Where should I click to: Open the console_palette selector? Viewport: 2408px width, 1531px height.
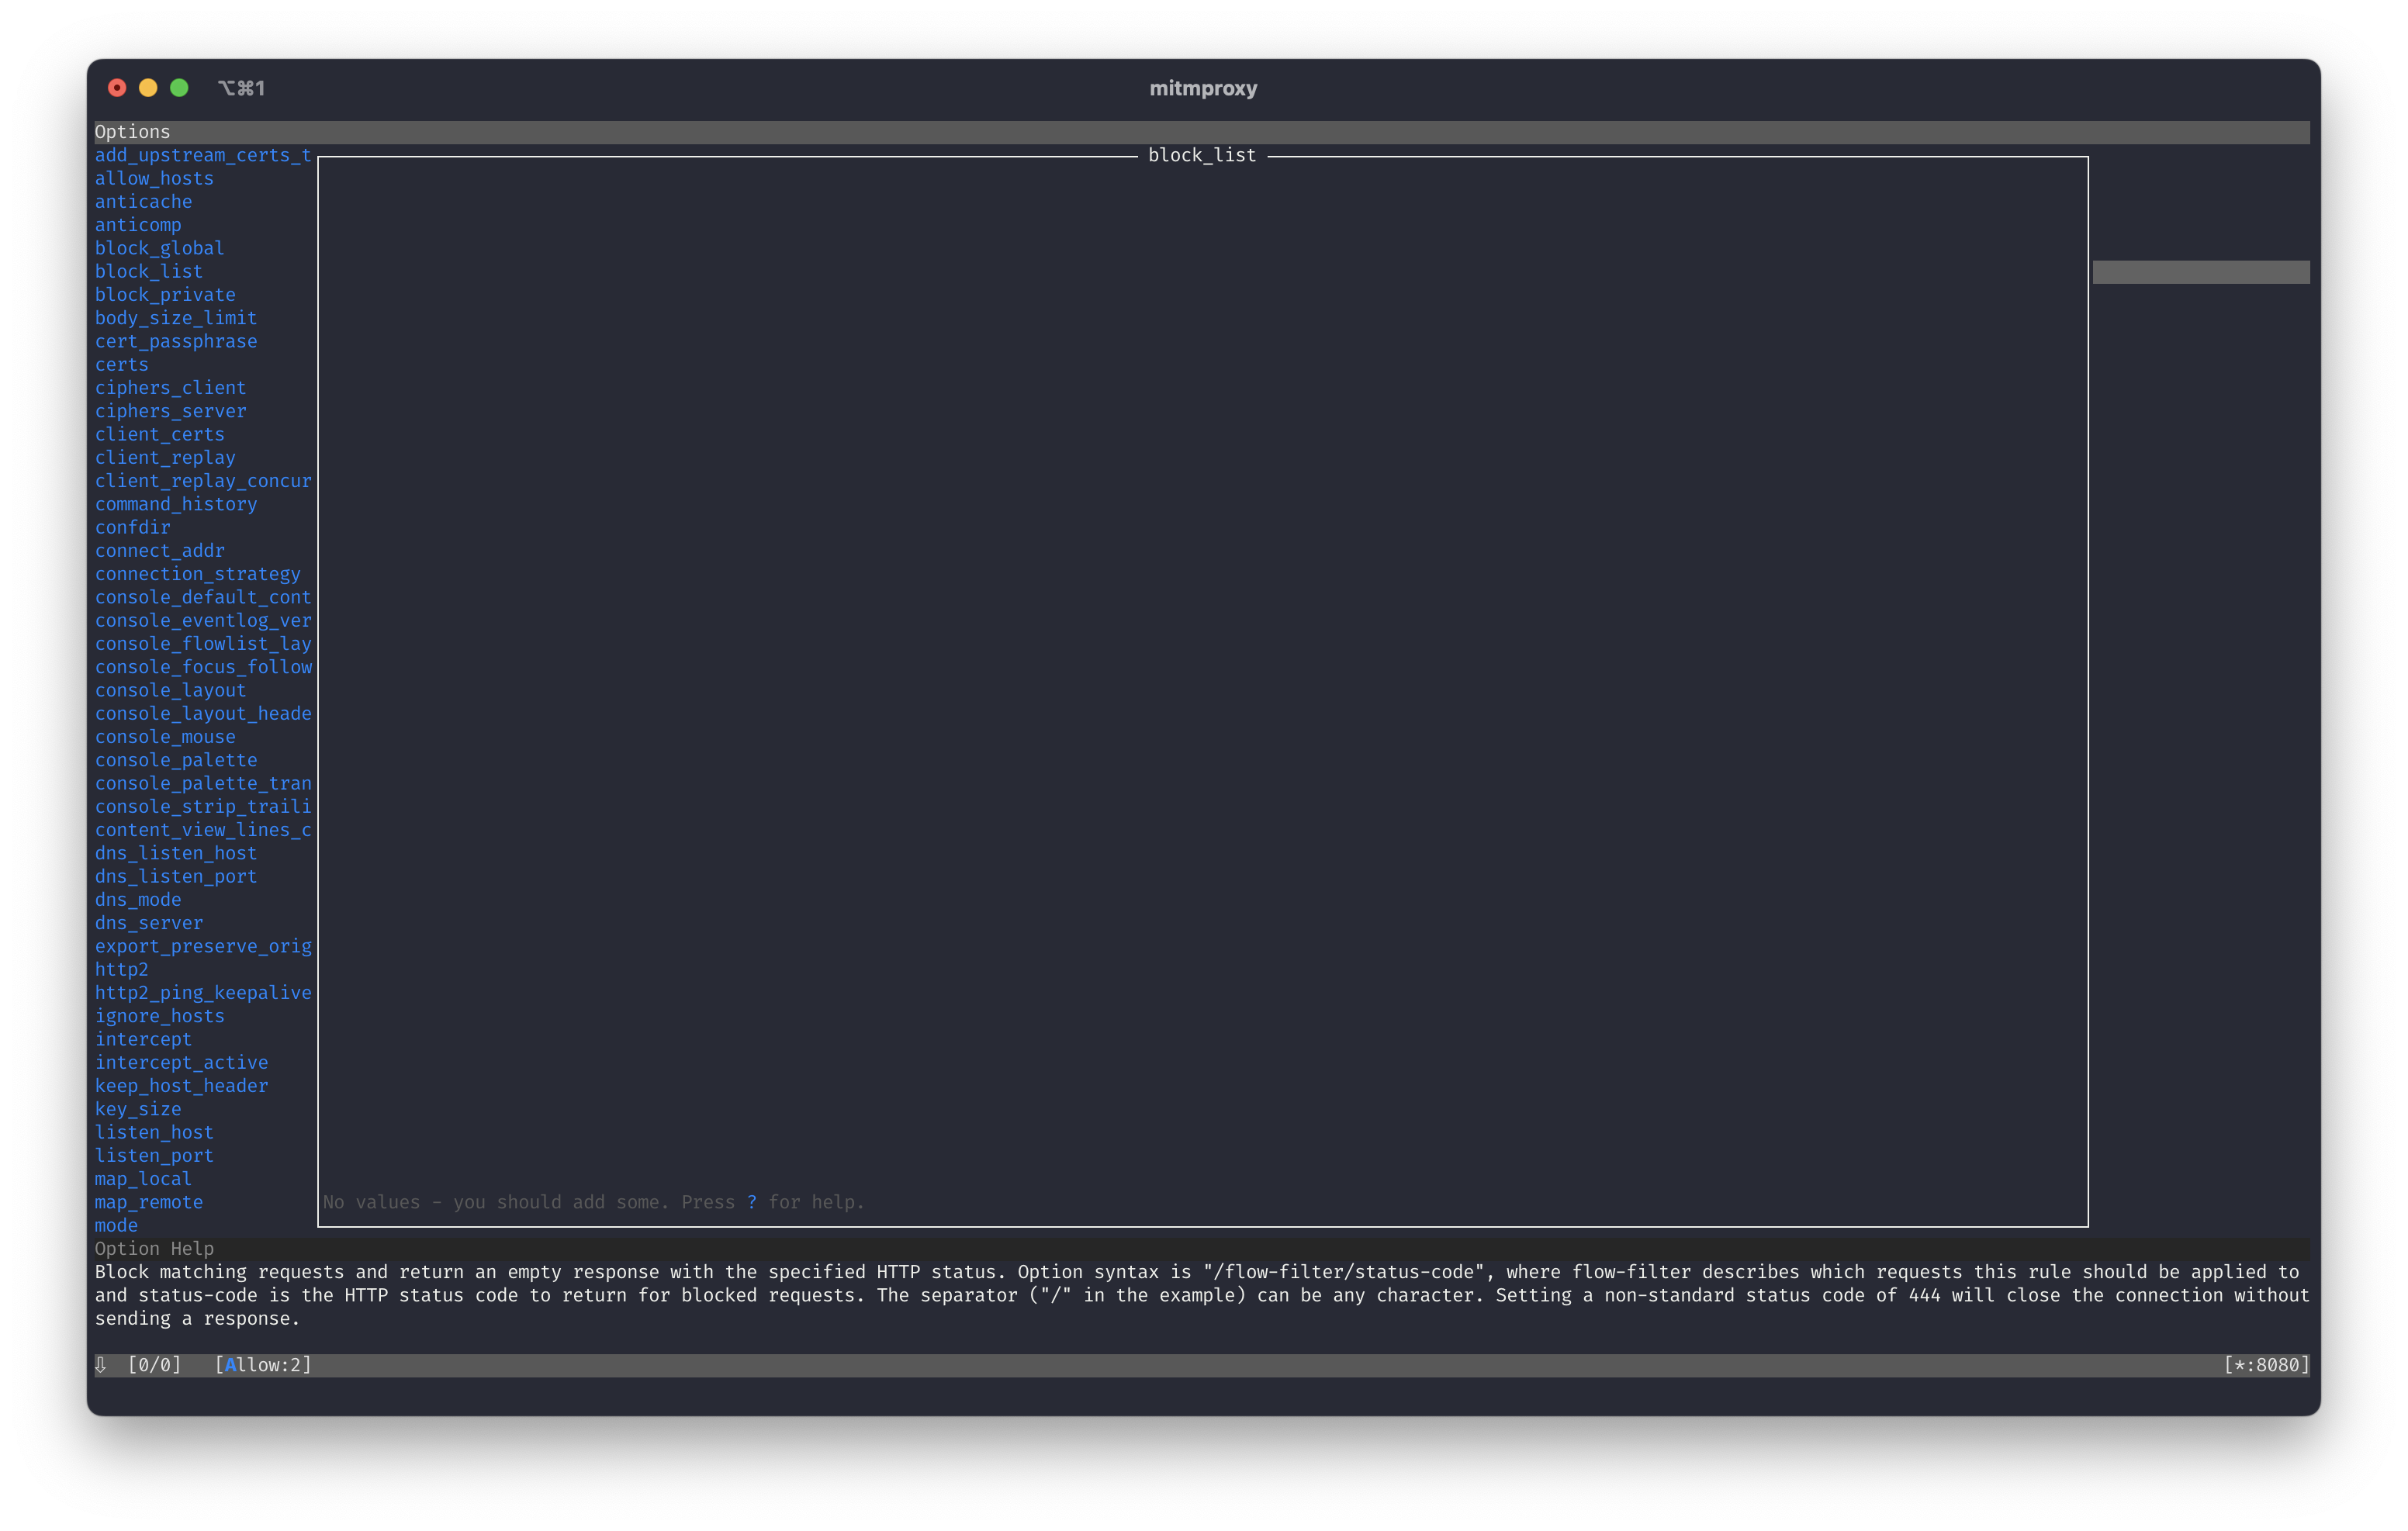pyautogui.click(x=176, y=760)
